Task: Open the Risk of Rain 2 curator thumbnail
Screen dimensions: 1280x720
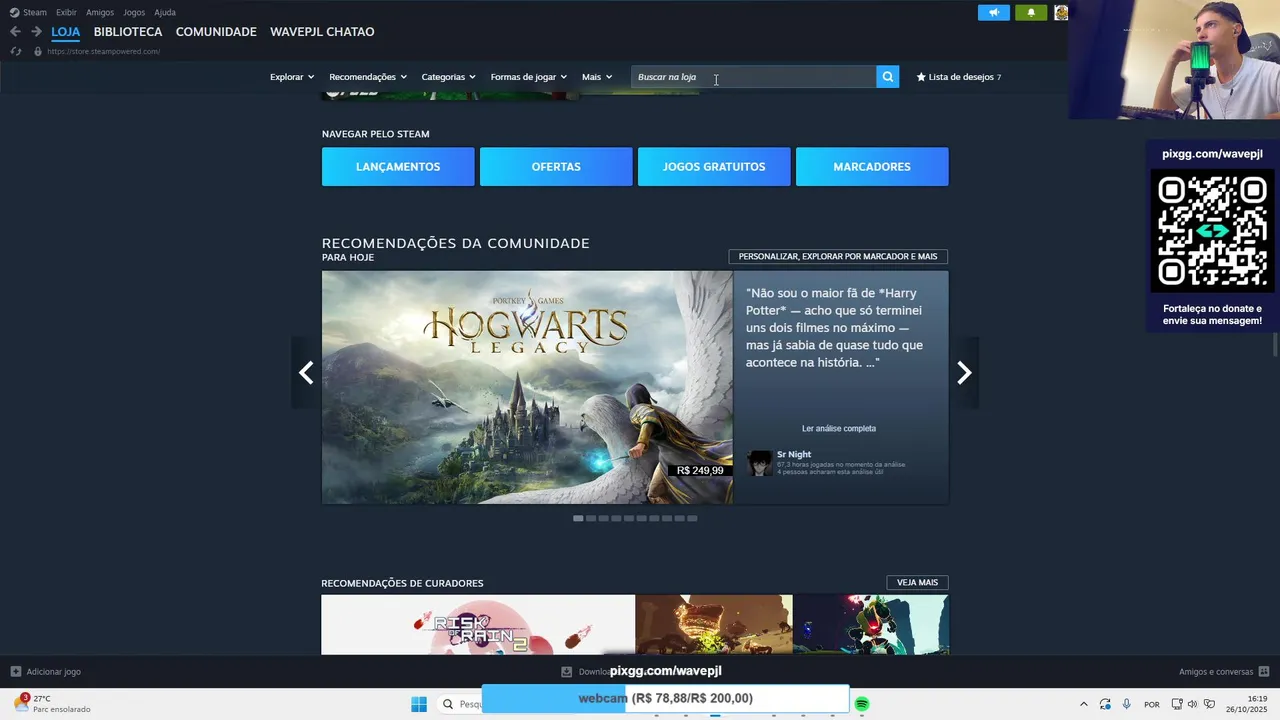Action: coord(478,625)
